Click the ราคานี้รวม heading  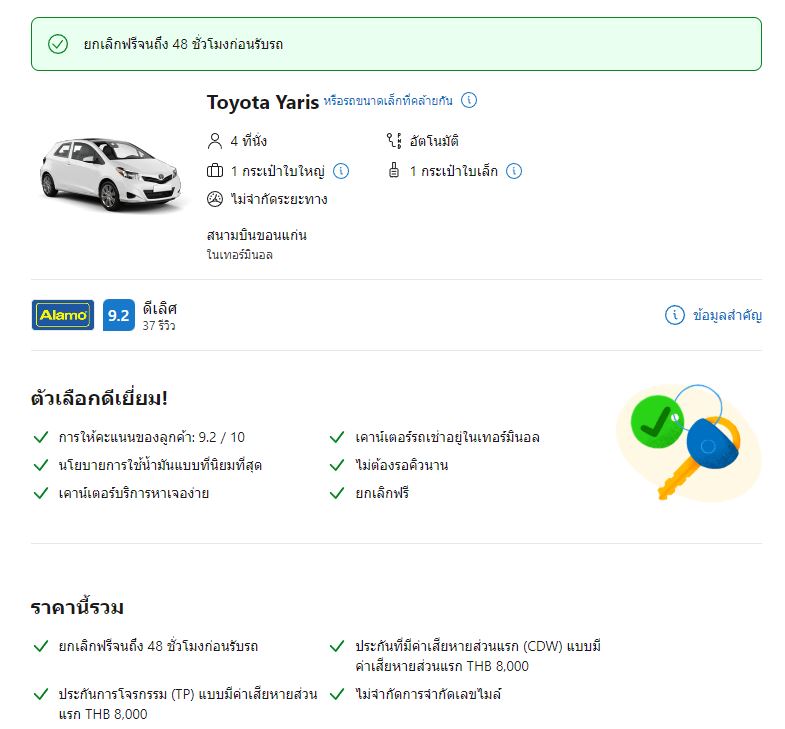coord(77,607)
